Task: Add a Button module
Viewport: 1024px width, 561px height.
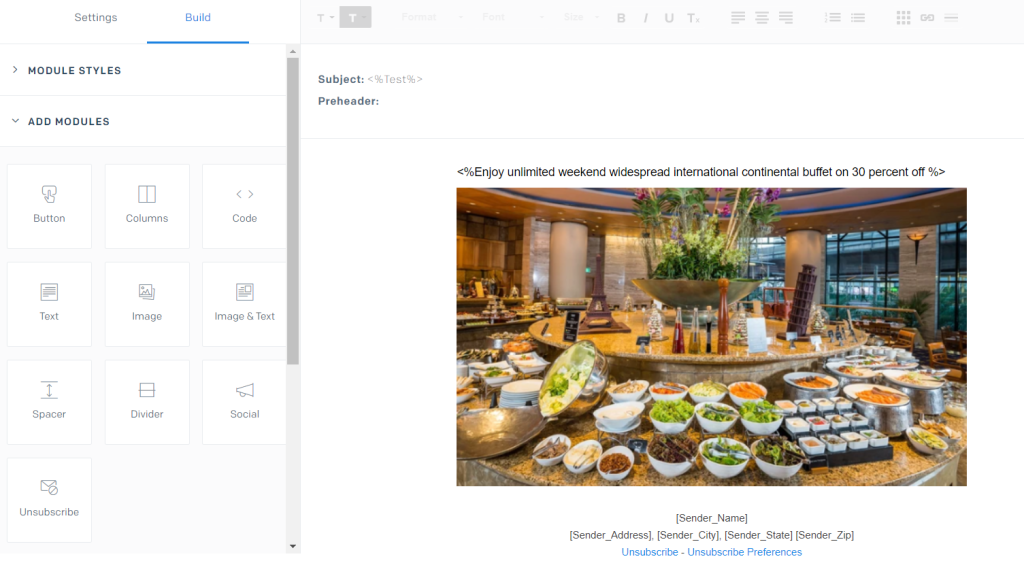Action: pyautogui.click(x=49, y=206)
